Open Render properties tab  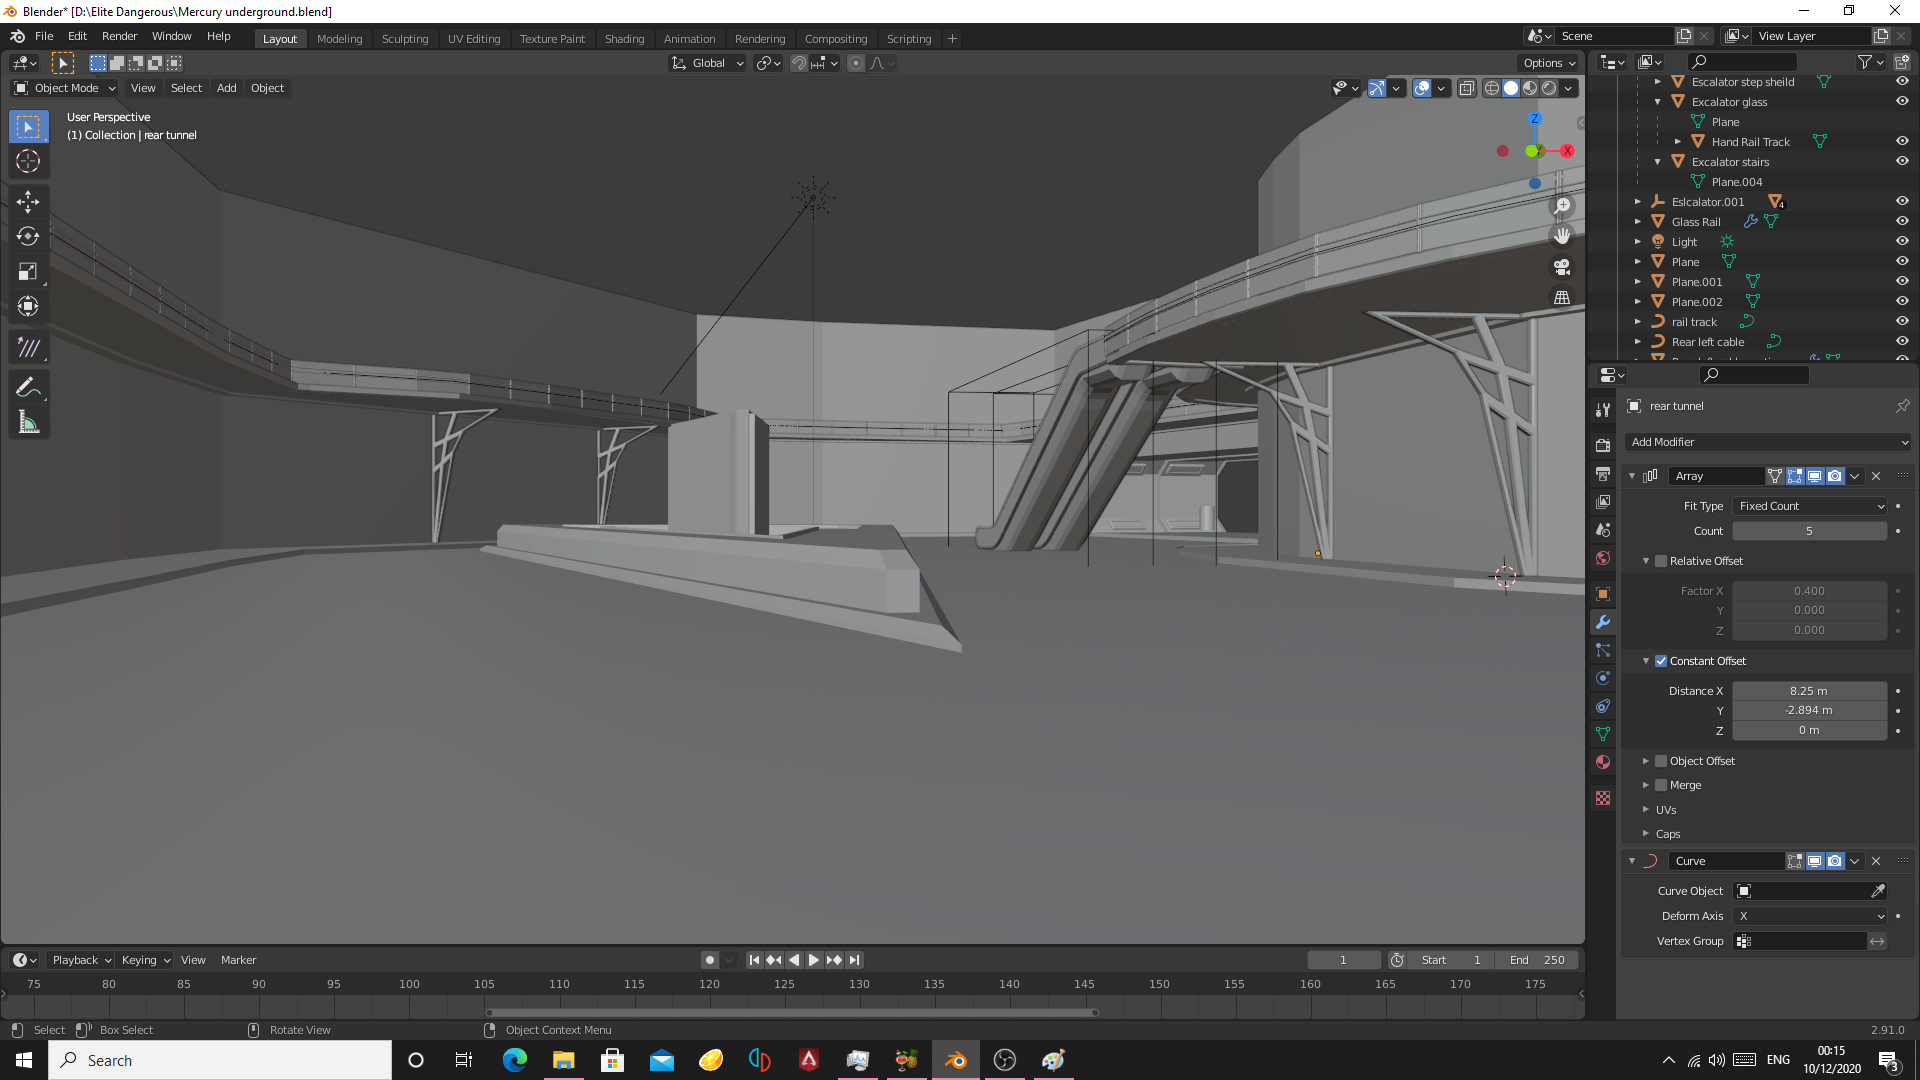coord(1603,445)
